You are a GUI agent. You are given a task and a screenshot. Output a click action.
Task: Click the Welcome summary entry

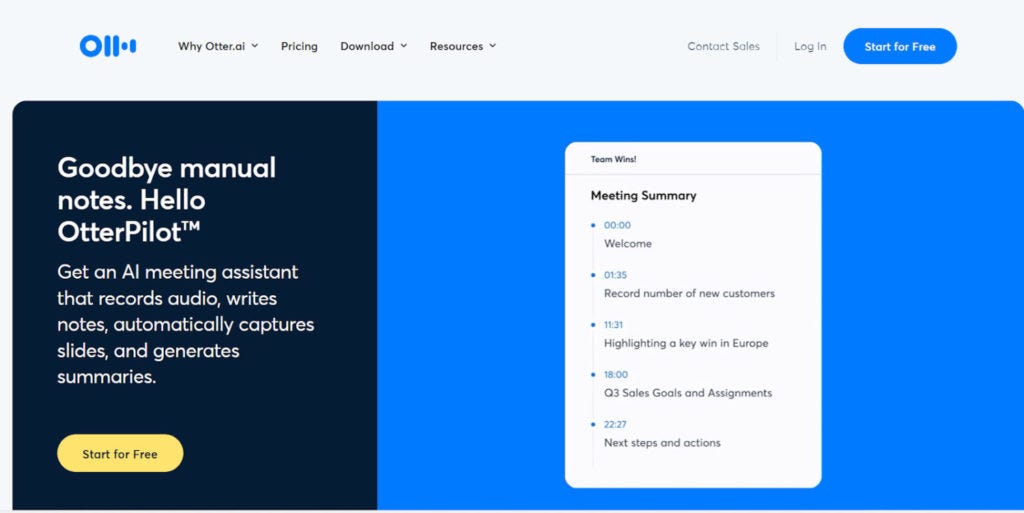[x=628, y=243]
